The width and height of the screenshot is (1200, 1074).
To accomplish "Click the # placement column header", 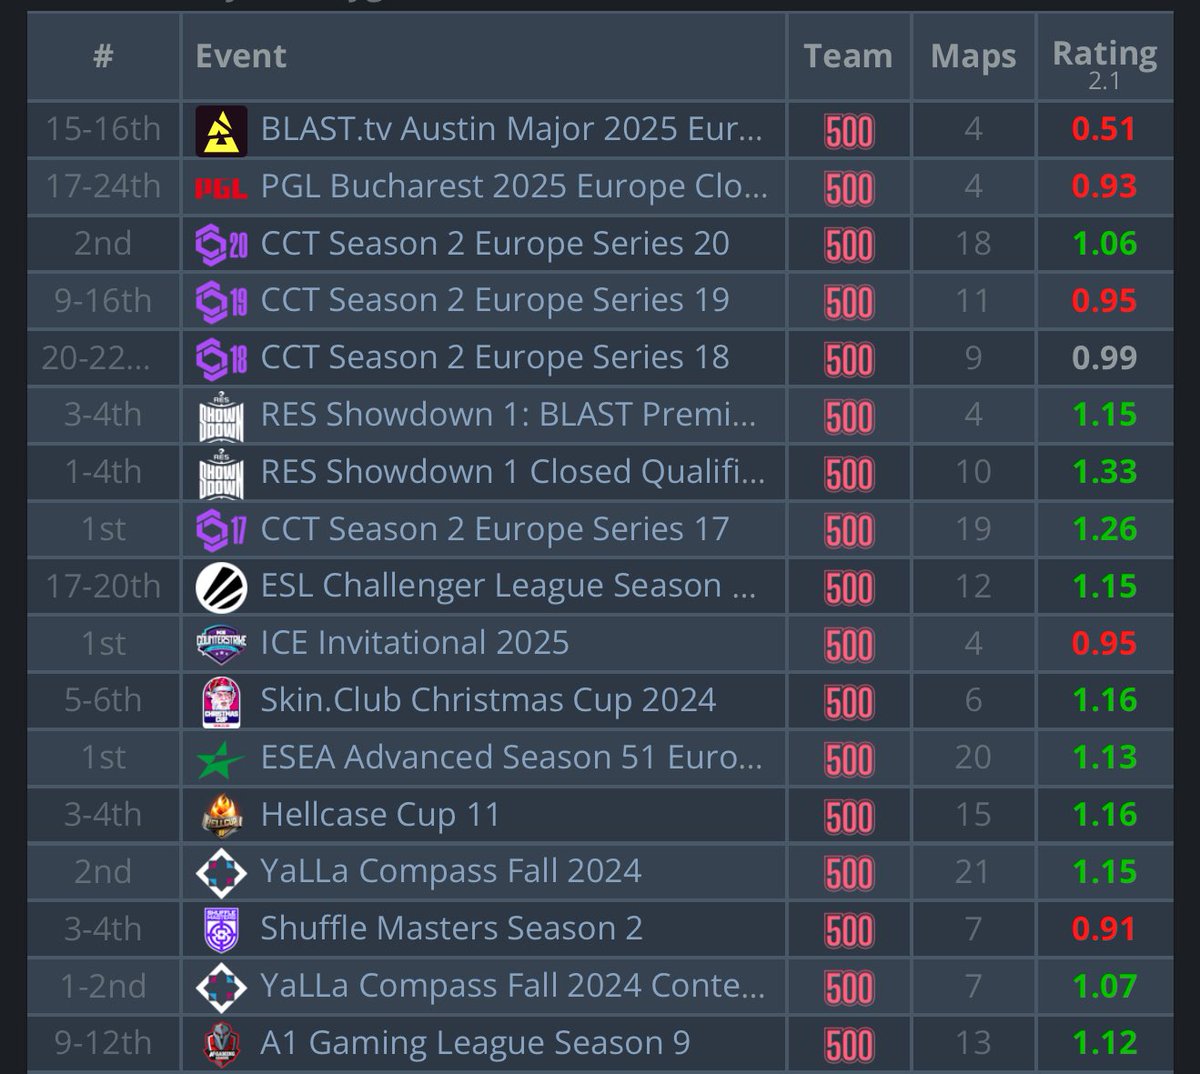I will 103,56.
